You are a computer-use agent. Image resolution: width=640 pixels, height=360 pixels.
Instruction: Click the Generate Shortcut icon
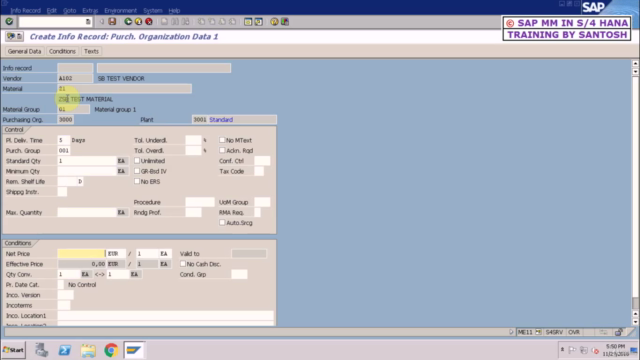[258, 22]
